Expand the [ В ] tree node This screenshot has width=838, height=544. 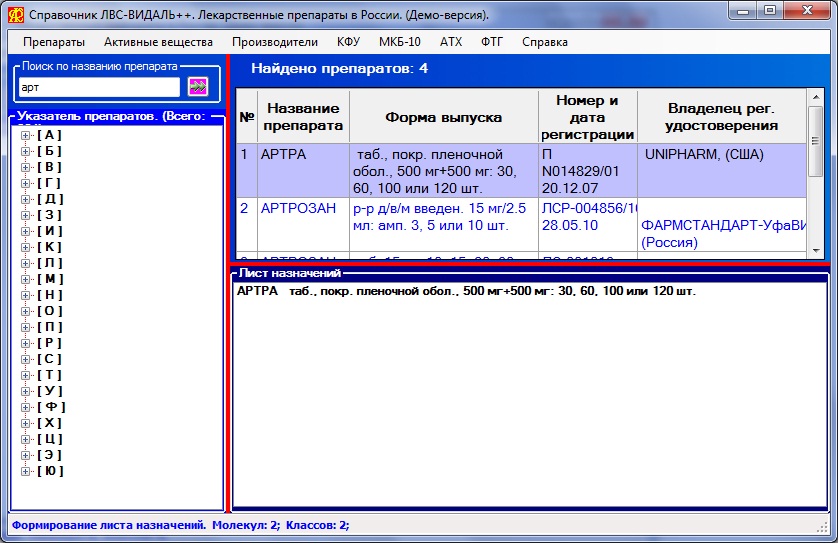[25, 168]
